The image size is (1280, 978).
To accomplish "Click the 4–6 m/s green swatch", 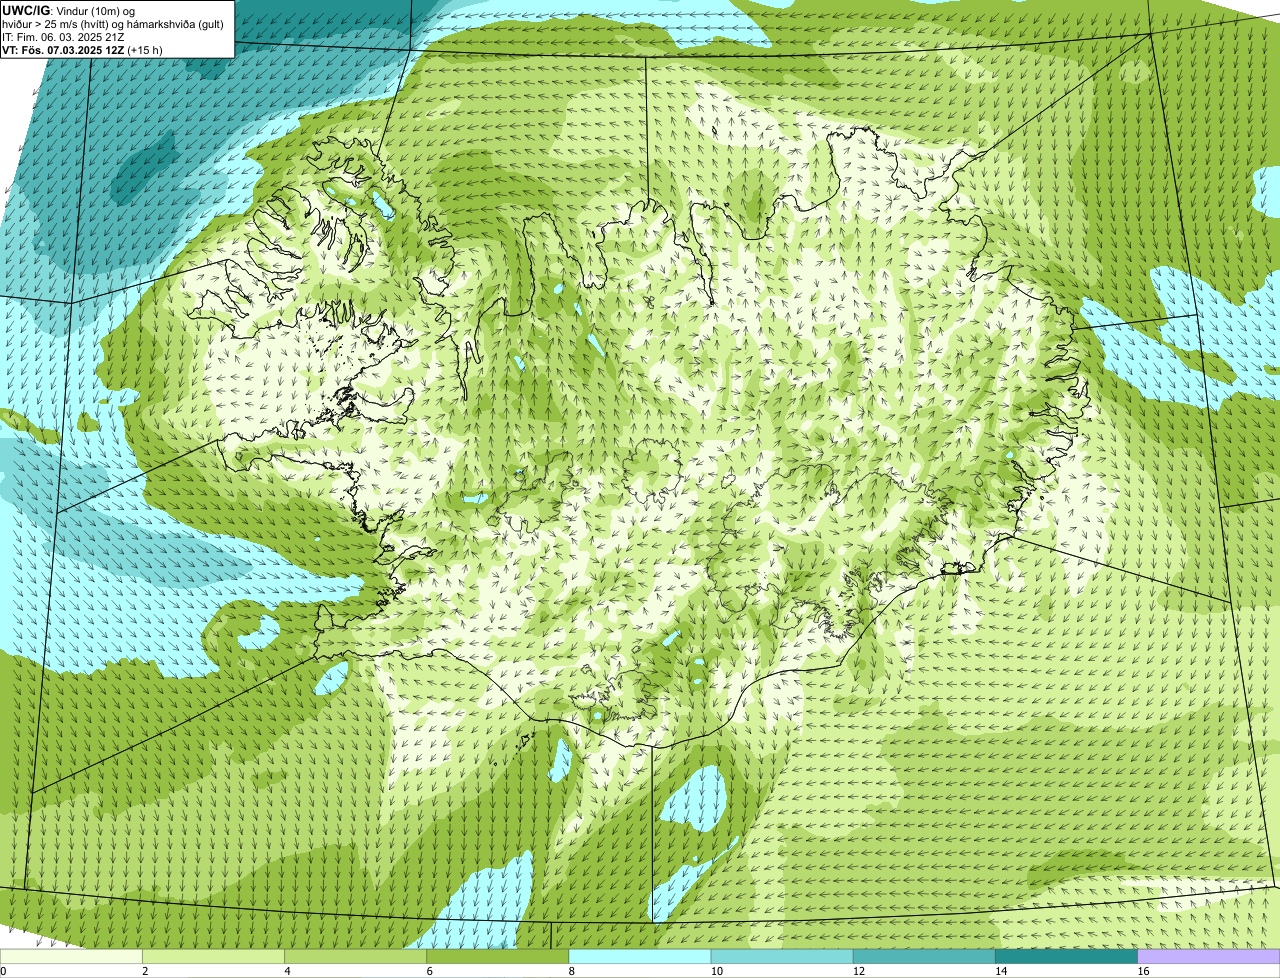I will pos(355,957).
